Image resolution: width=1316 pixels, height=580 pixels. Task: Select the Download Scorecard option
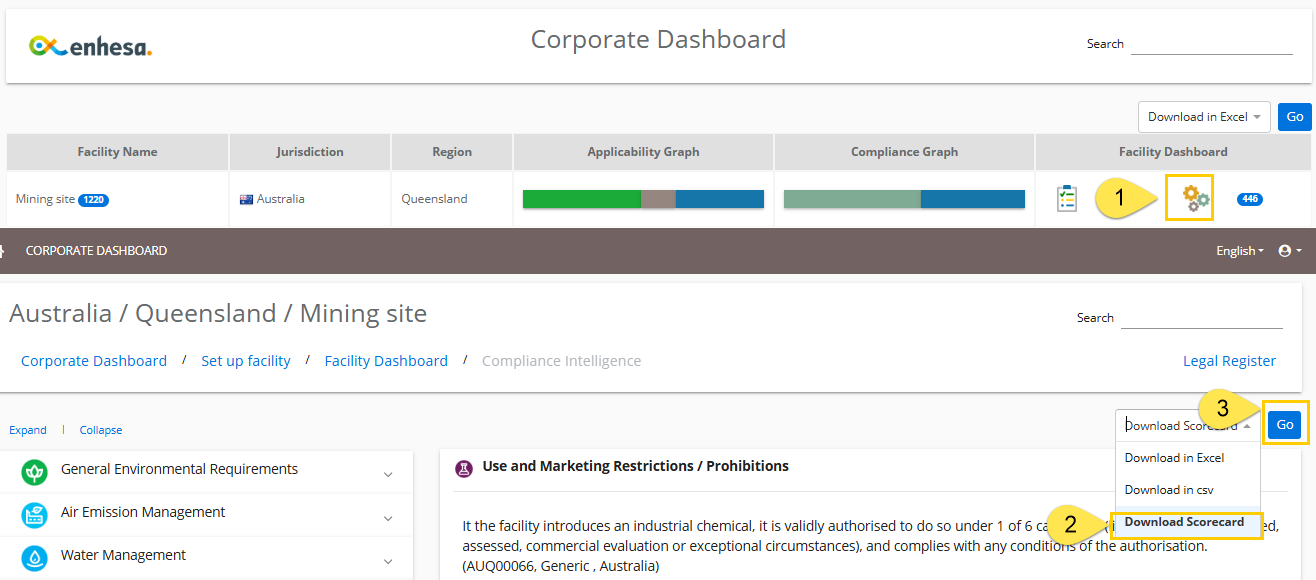click(x=1187, y=522)
